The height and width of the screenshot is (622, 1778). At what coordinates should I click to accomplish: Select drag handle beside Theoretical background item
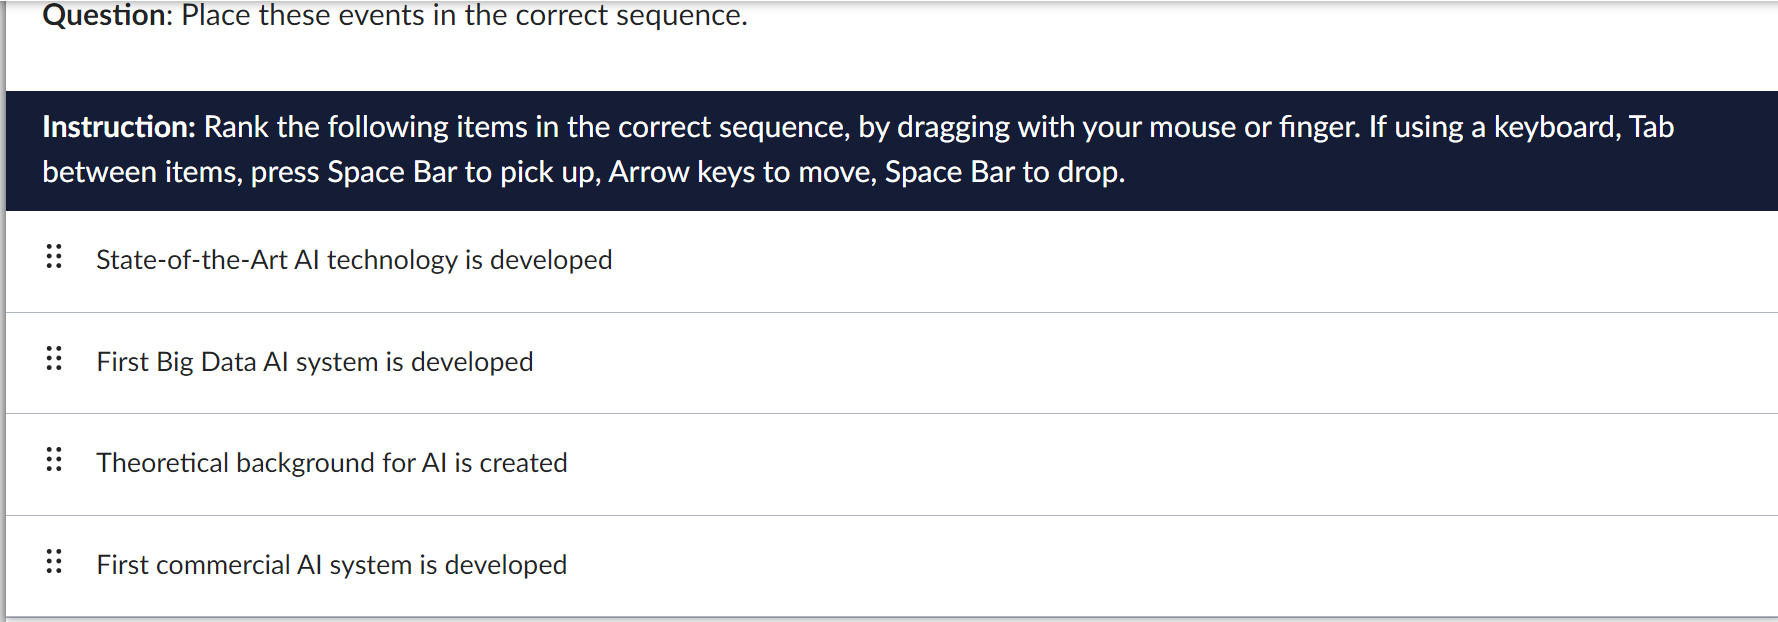point(54,460)
